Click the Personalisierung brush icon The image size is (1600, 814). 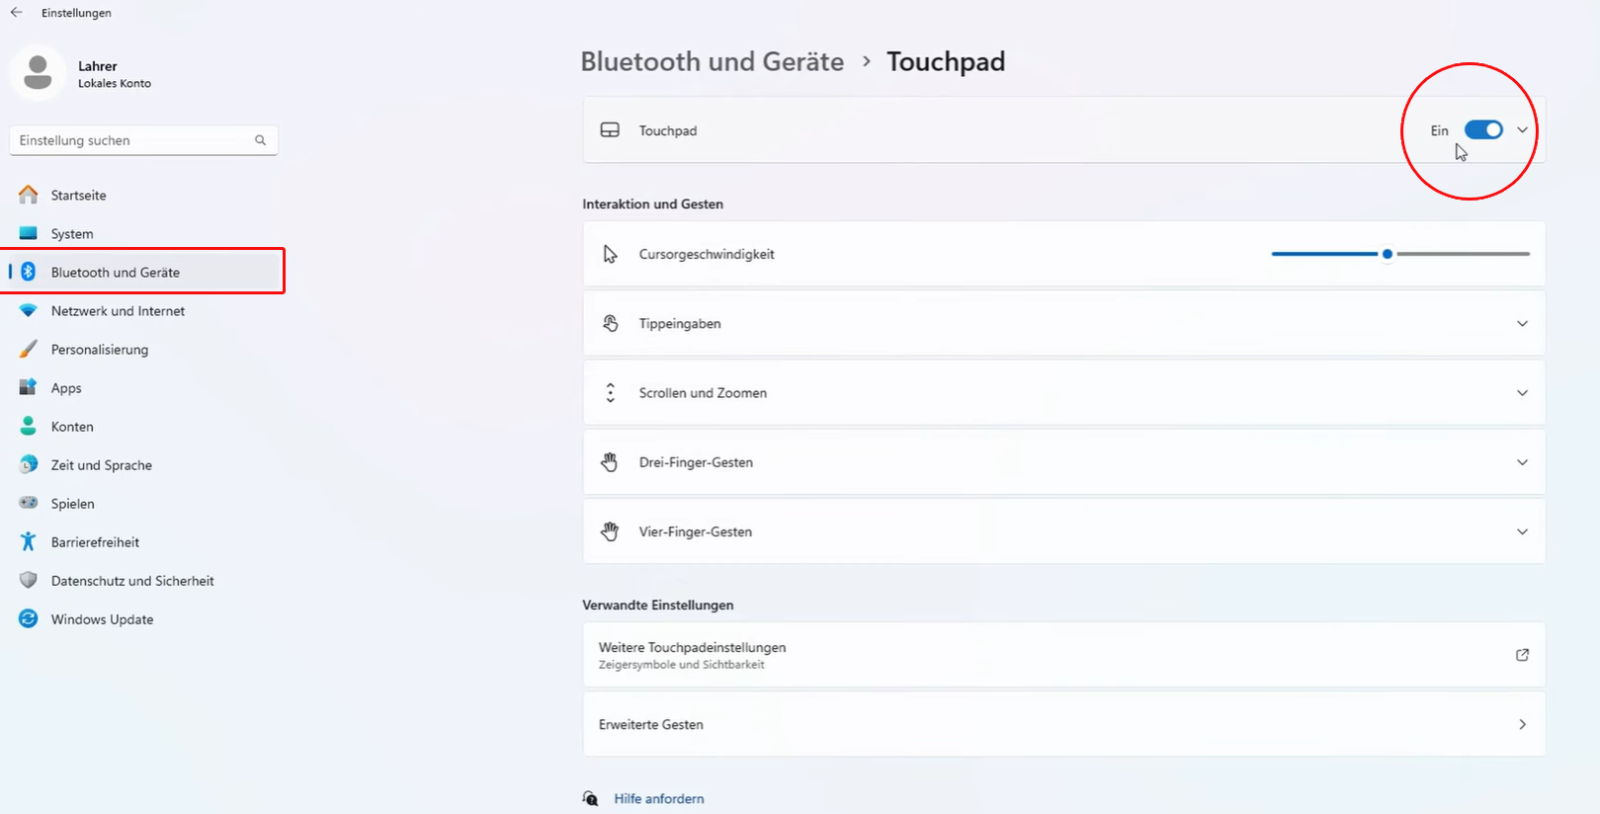click(x=28, y=349)
